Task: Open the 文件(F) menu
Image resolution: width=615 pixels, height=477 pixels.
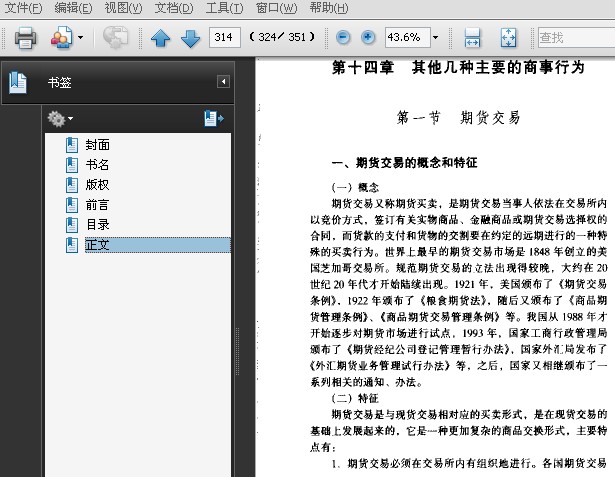Action: click(23, 8)
